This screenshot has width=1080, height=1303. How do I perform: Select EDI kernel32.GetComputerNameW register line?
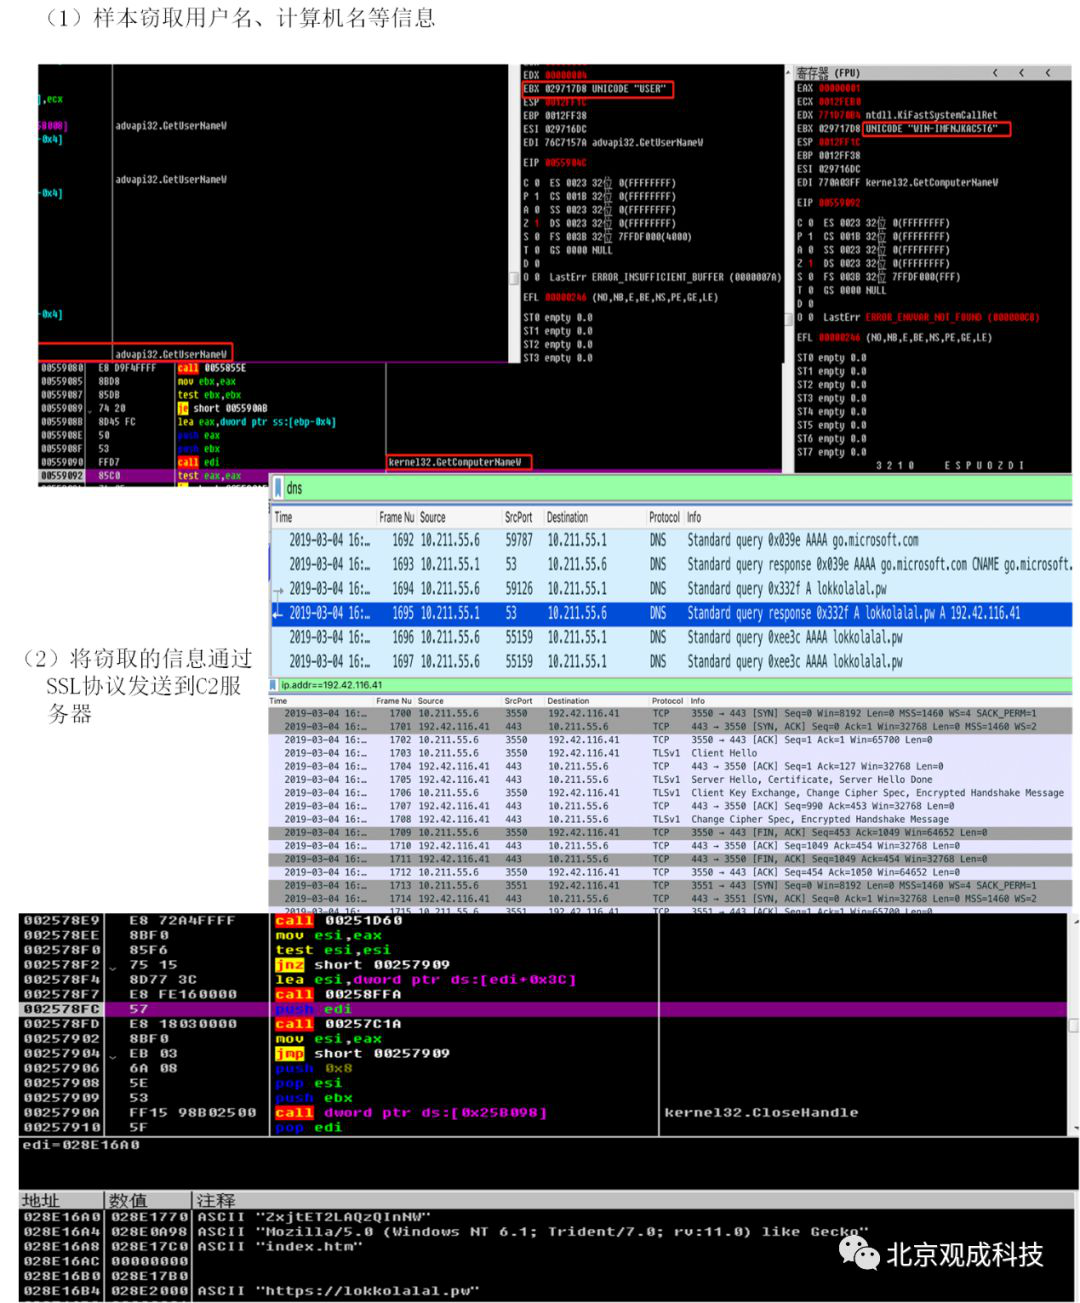pos(897,183)
